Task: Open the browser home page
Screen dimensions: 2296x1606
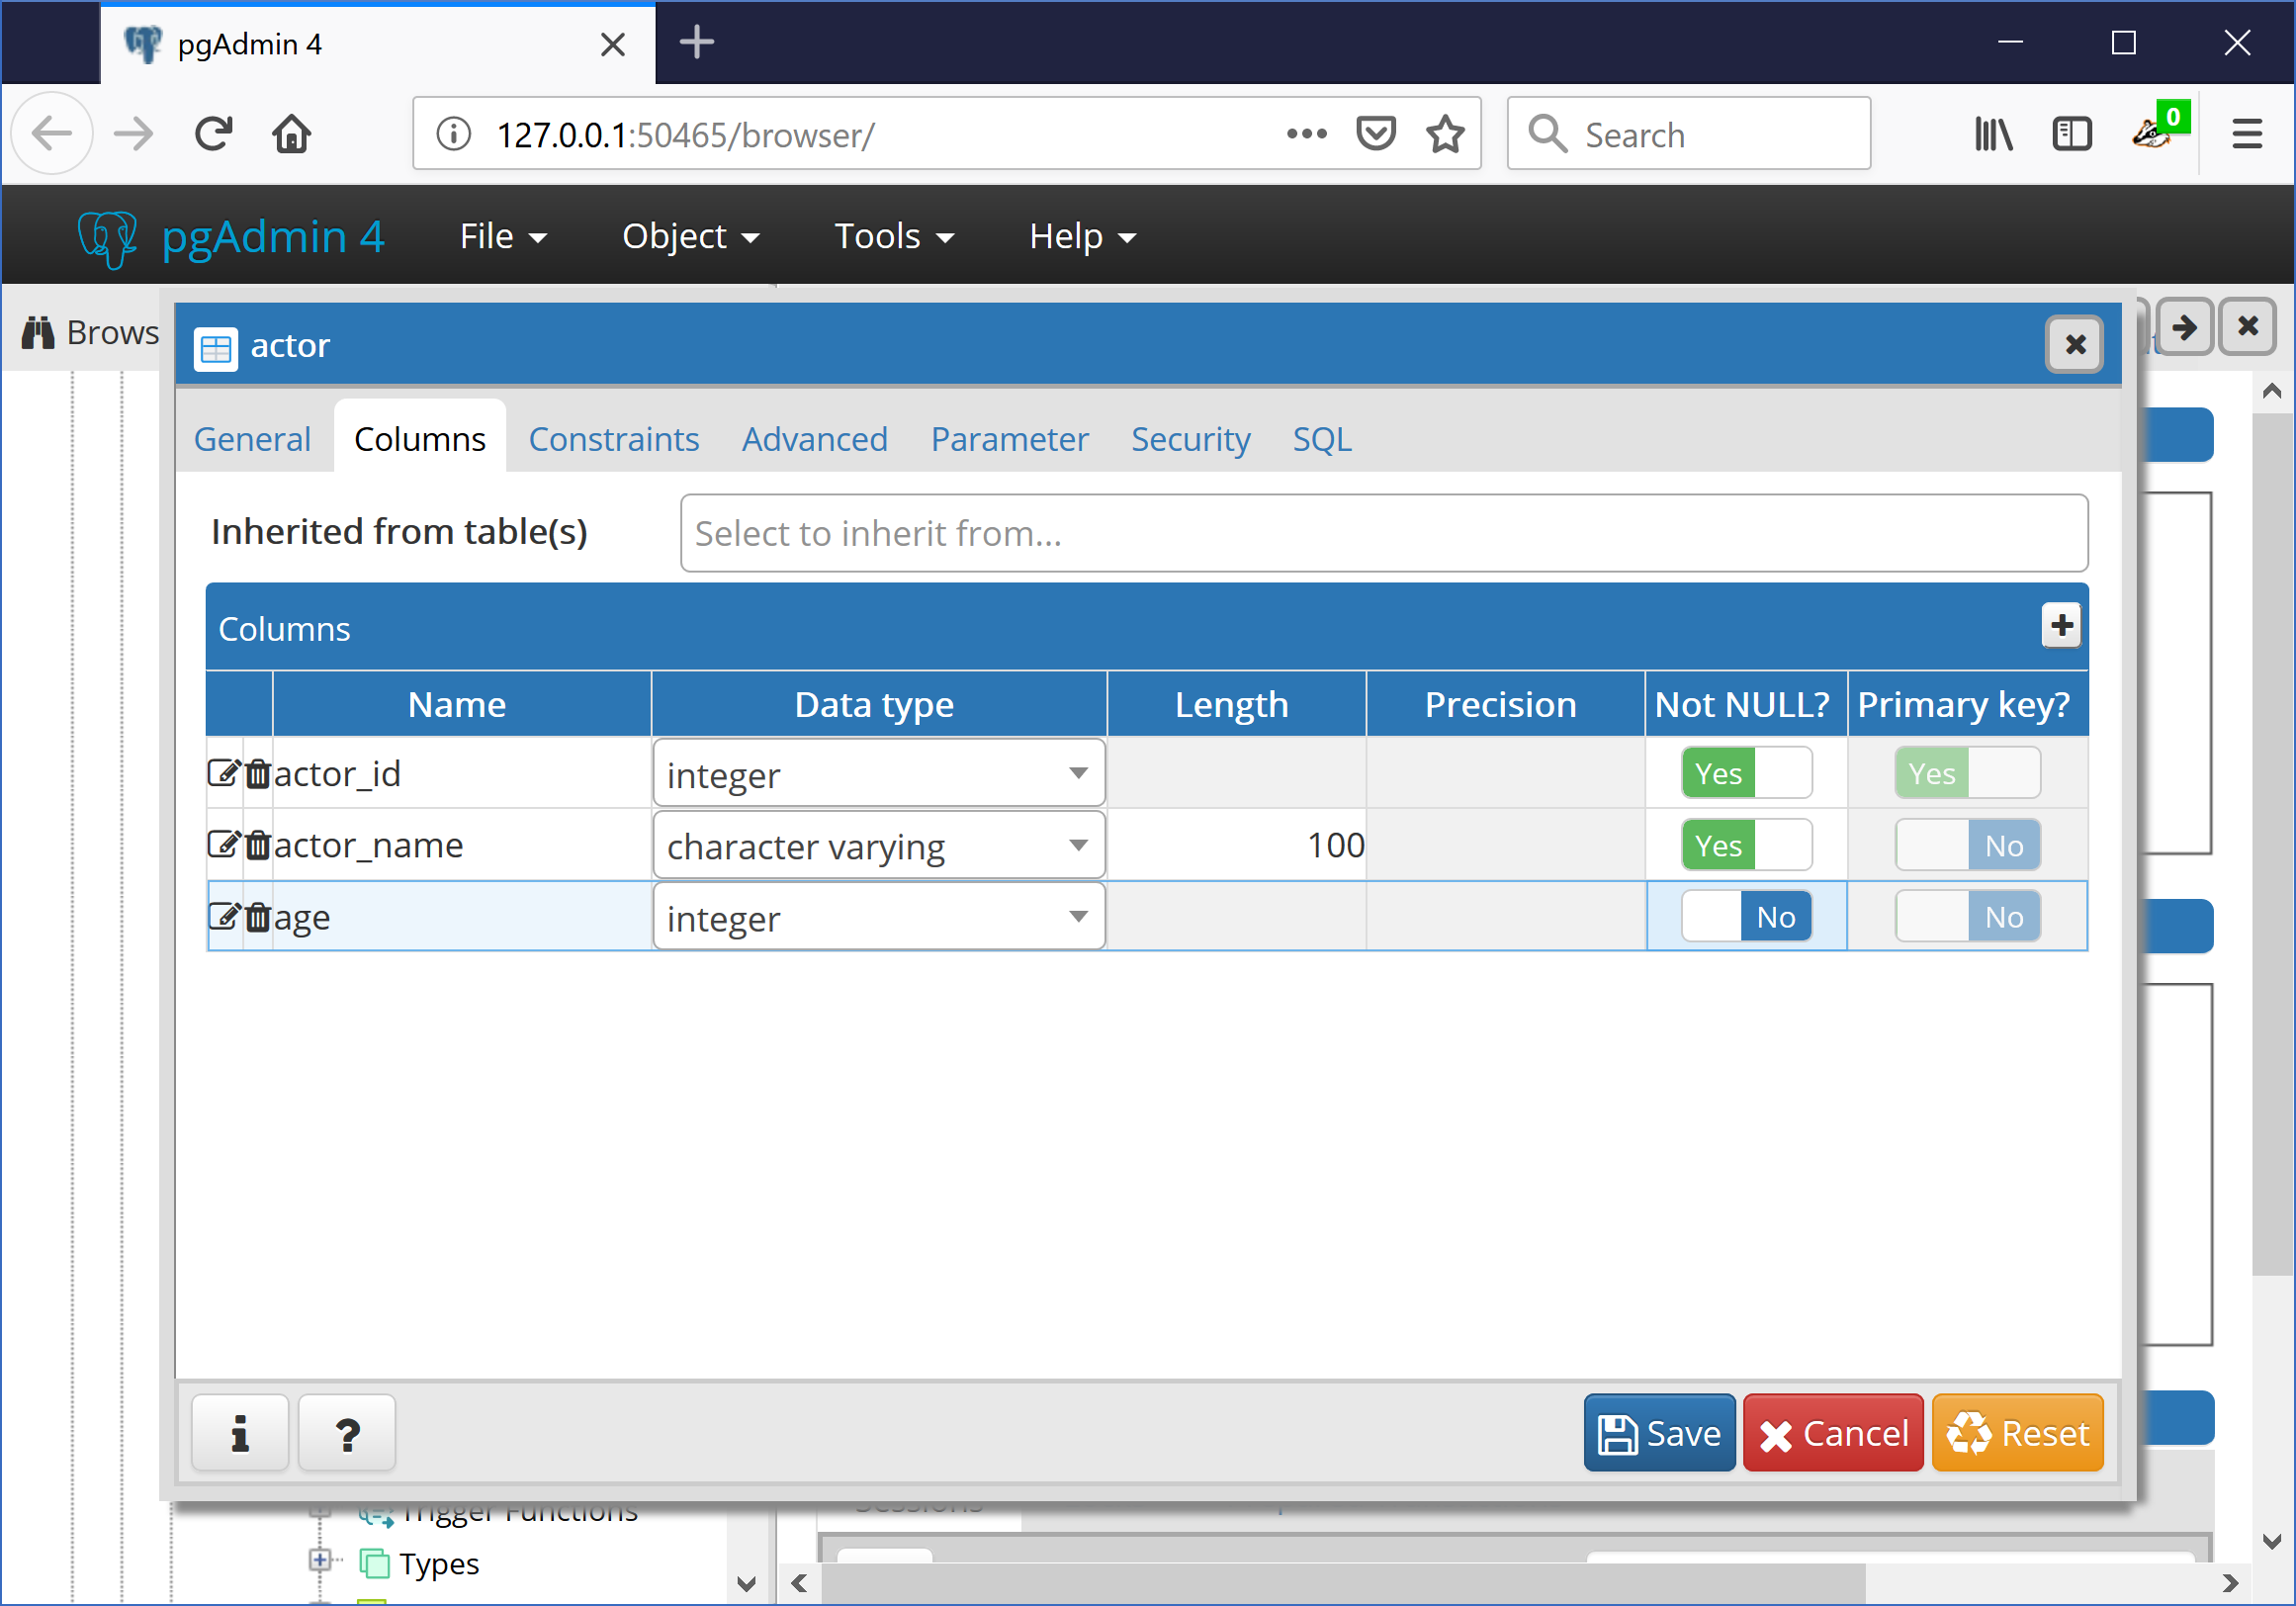Action: pos(292,134)
